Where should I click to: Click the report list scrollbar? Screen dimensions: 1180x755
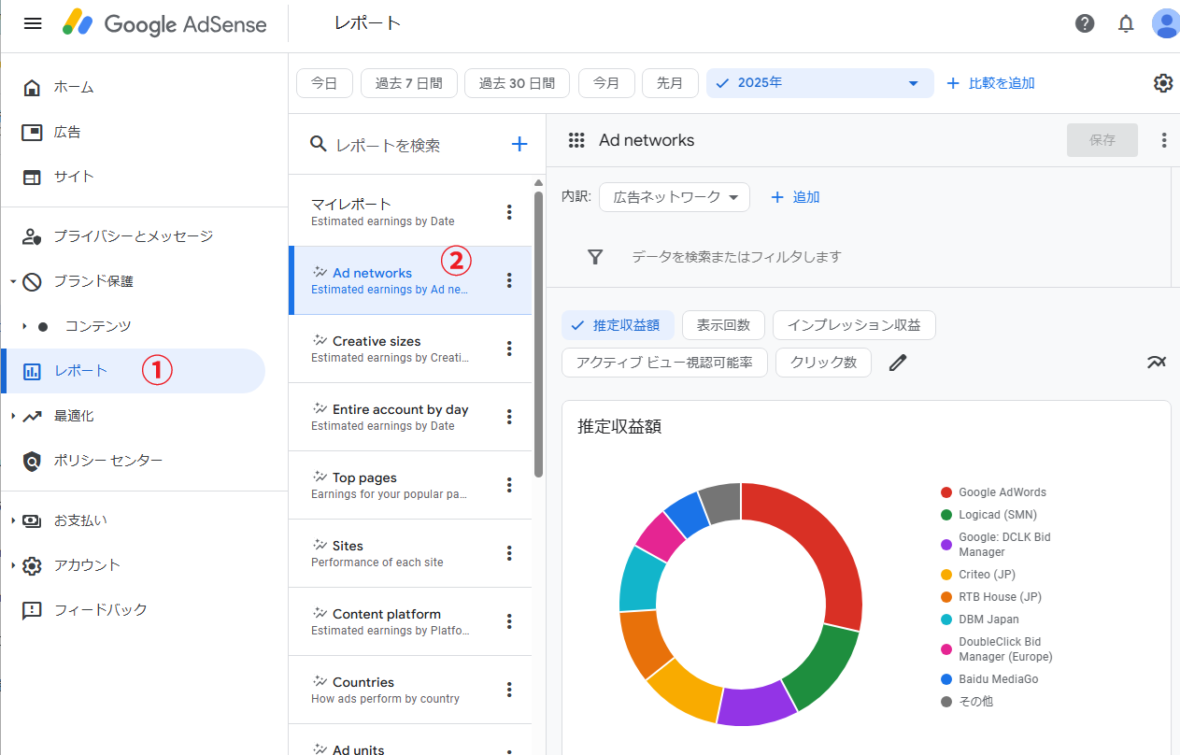pyautogui.click(x=538, y=335)
